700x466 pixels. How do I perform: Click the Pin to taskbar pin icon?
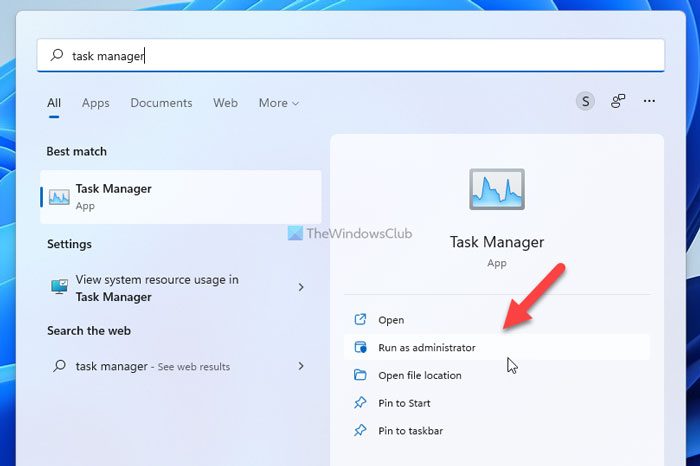click(x=360, y=430)
